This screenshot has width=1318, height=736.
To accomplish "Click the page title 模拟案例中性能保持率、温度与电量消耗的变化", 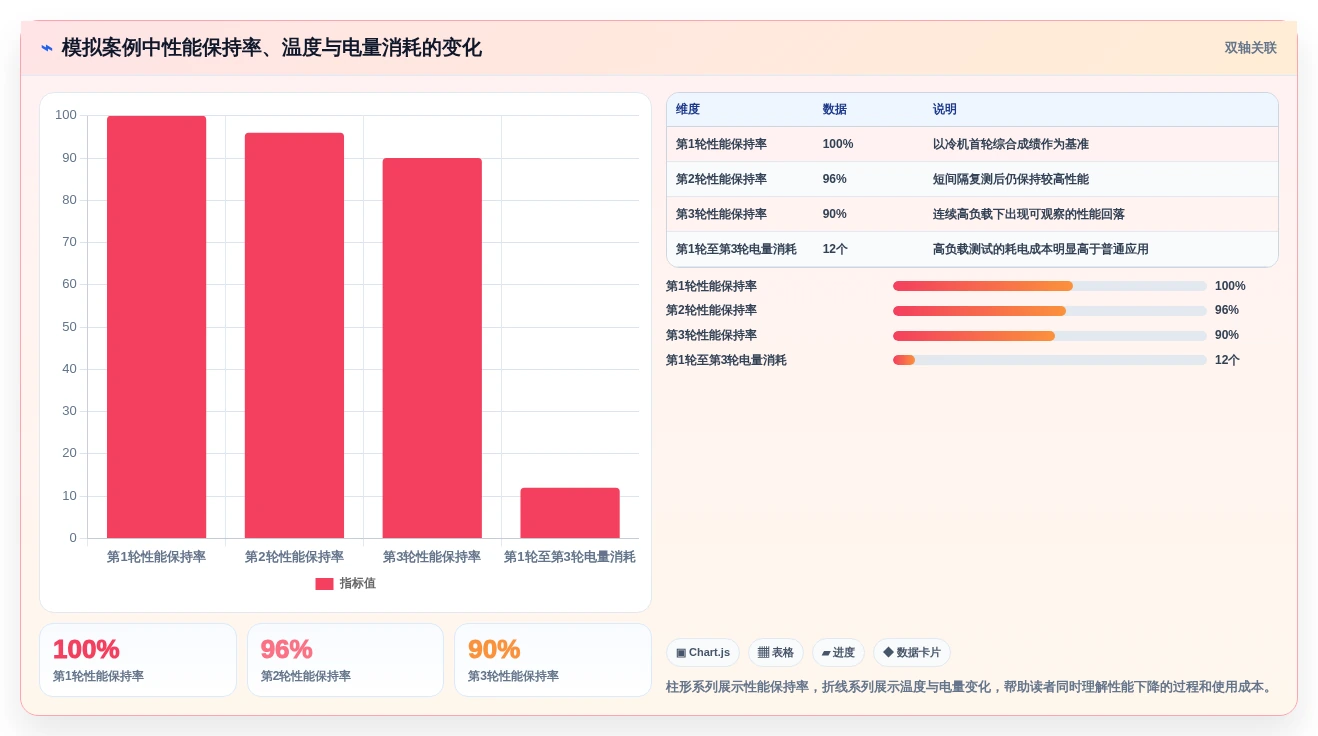I will tap(271, 48).
